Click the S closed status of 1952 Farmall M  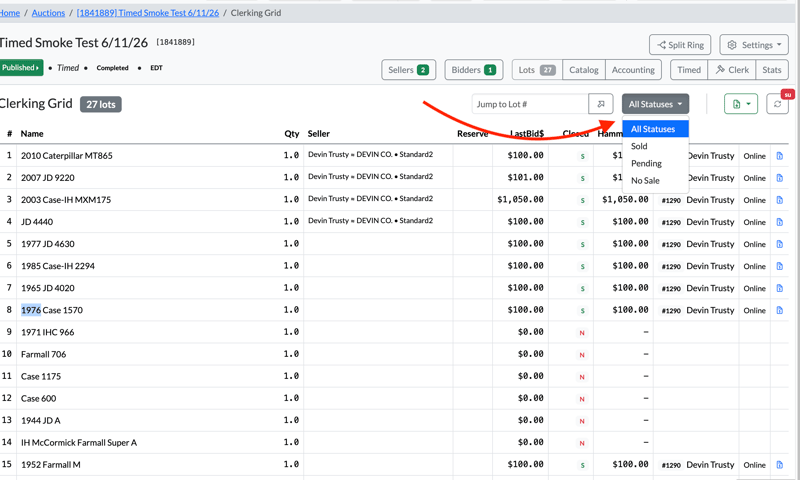coord(582,465)
